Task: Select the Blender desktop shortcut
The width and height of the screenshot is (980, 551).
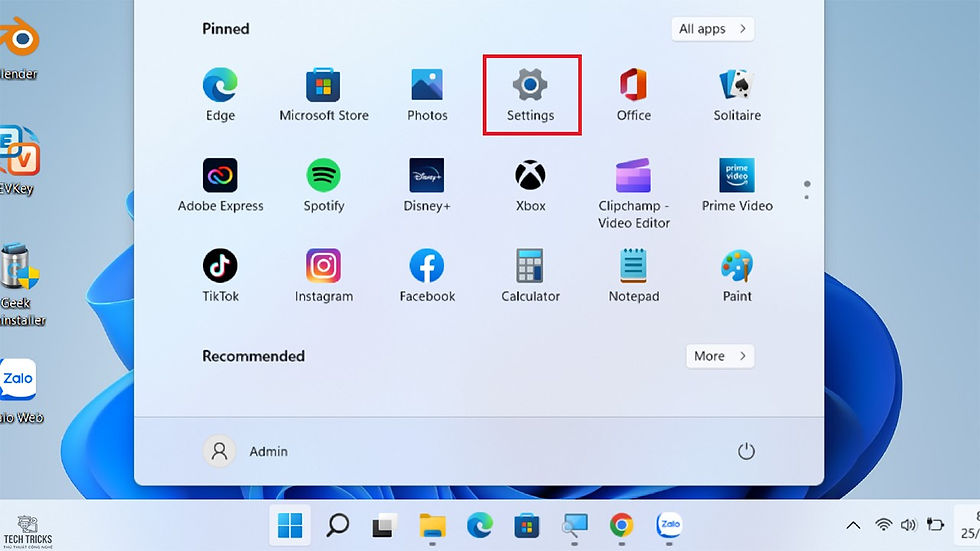Action: click(x=19, y=49)
